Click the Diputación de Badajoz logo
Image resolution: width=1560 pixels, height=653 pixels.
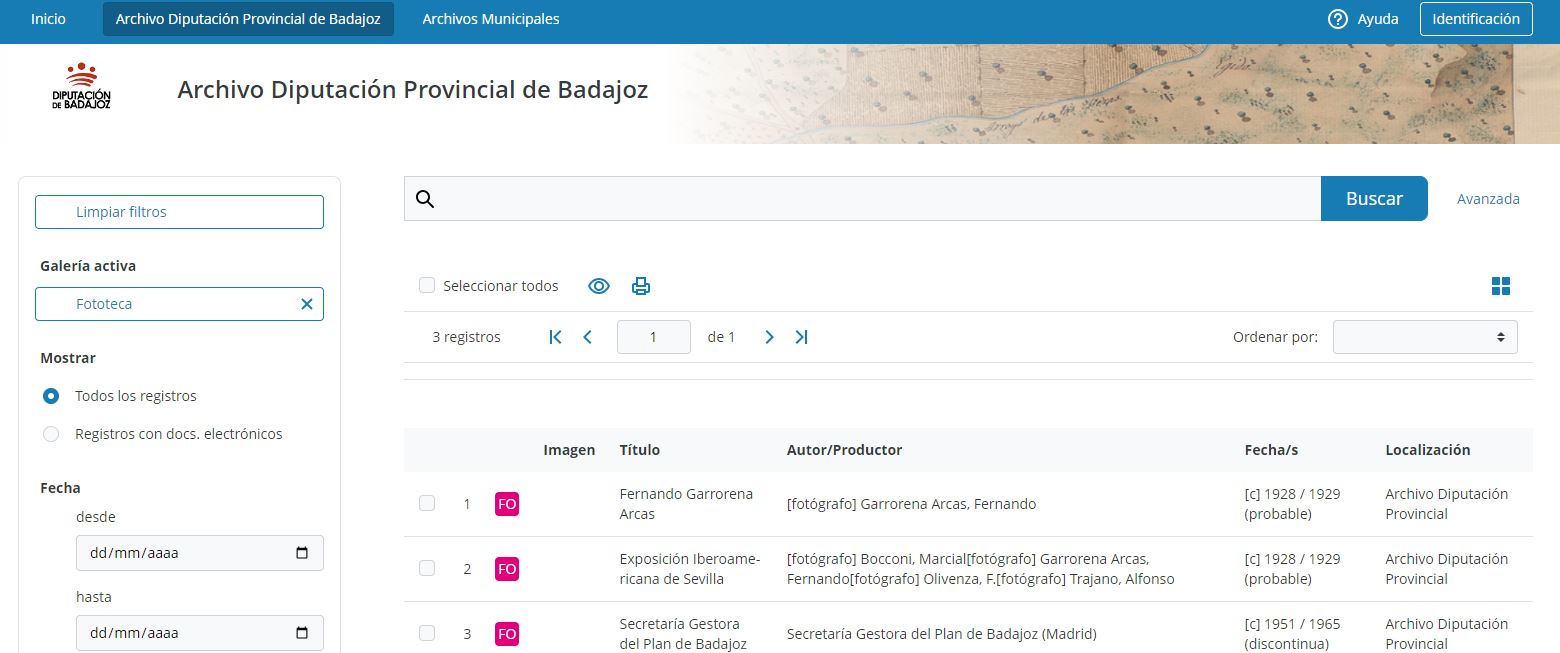point(81,86)
